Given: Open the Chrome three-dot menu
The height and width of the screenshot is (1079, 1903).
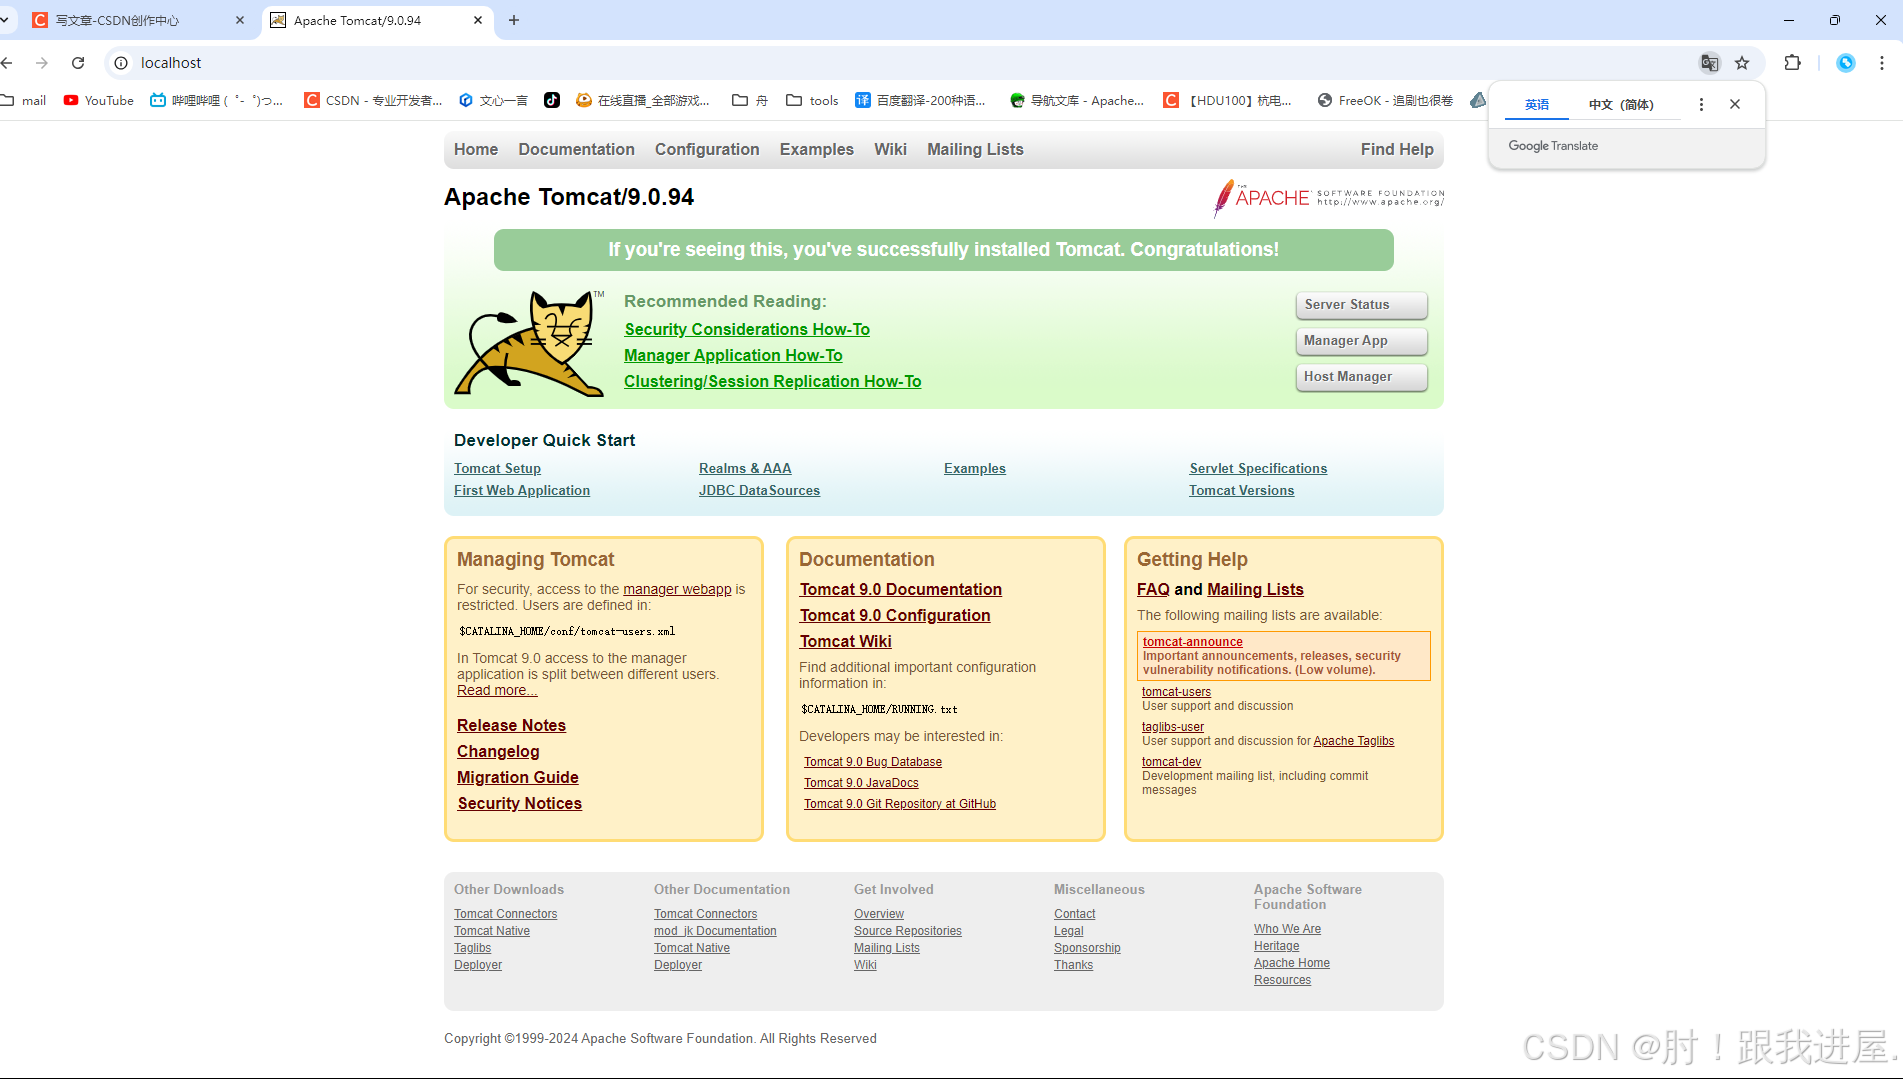Looking at the screenshot, I should coord(1884,62).
